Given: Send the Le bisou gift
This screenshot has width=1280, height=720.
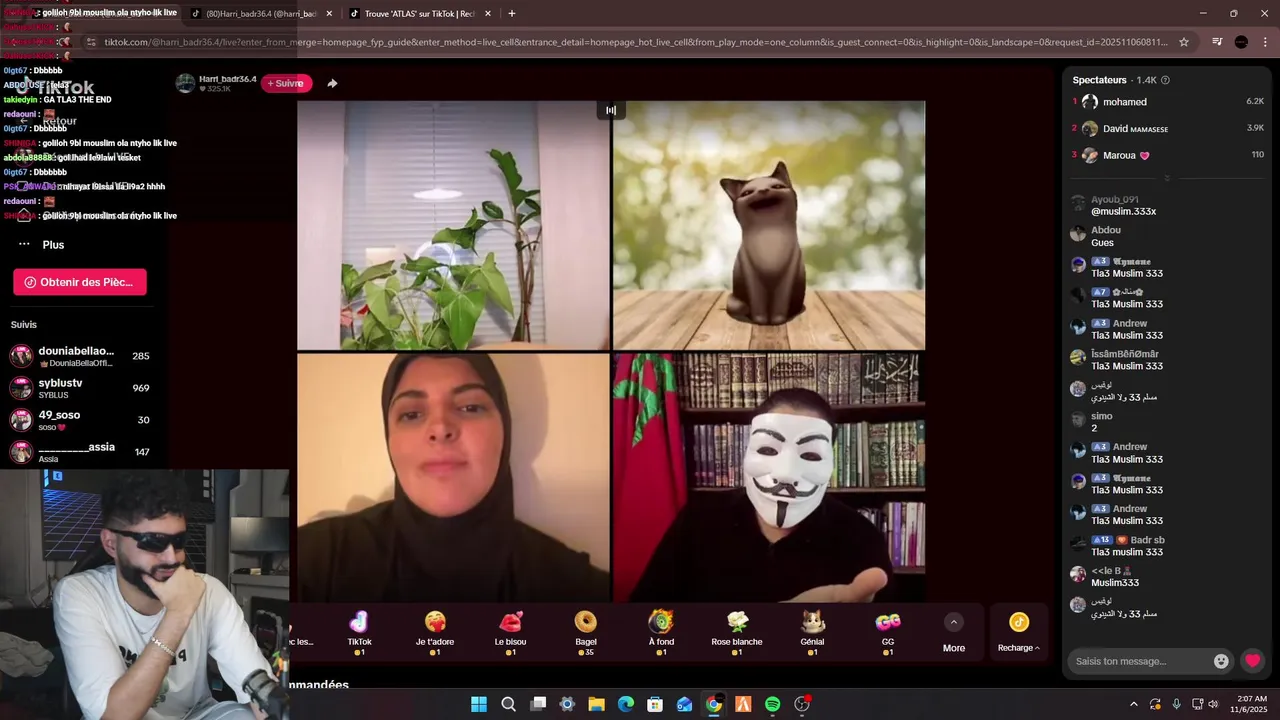Looking at the screenshot, I should (x=510, y=633).
